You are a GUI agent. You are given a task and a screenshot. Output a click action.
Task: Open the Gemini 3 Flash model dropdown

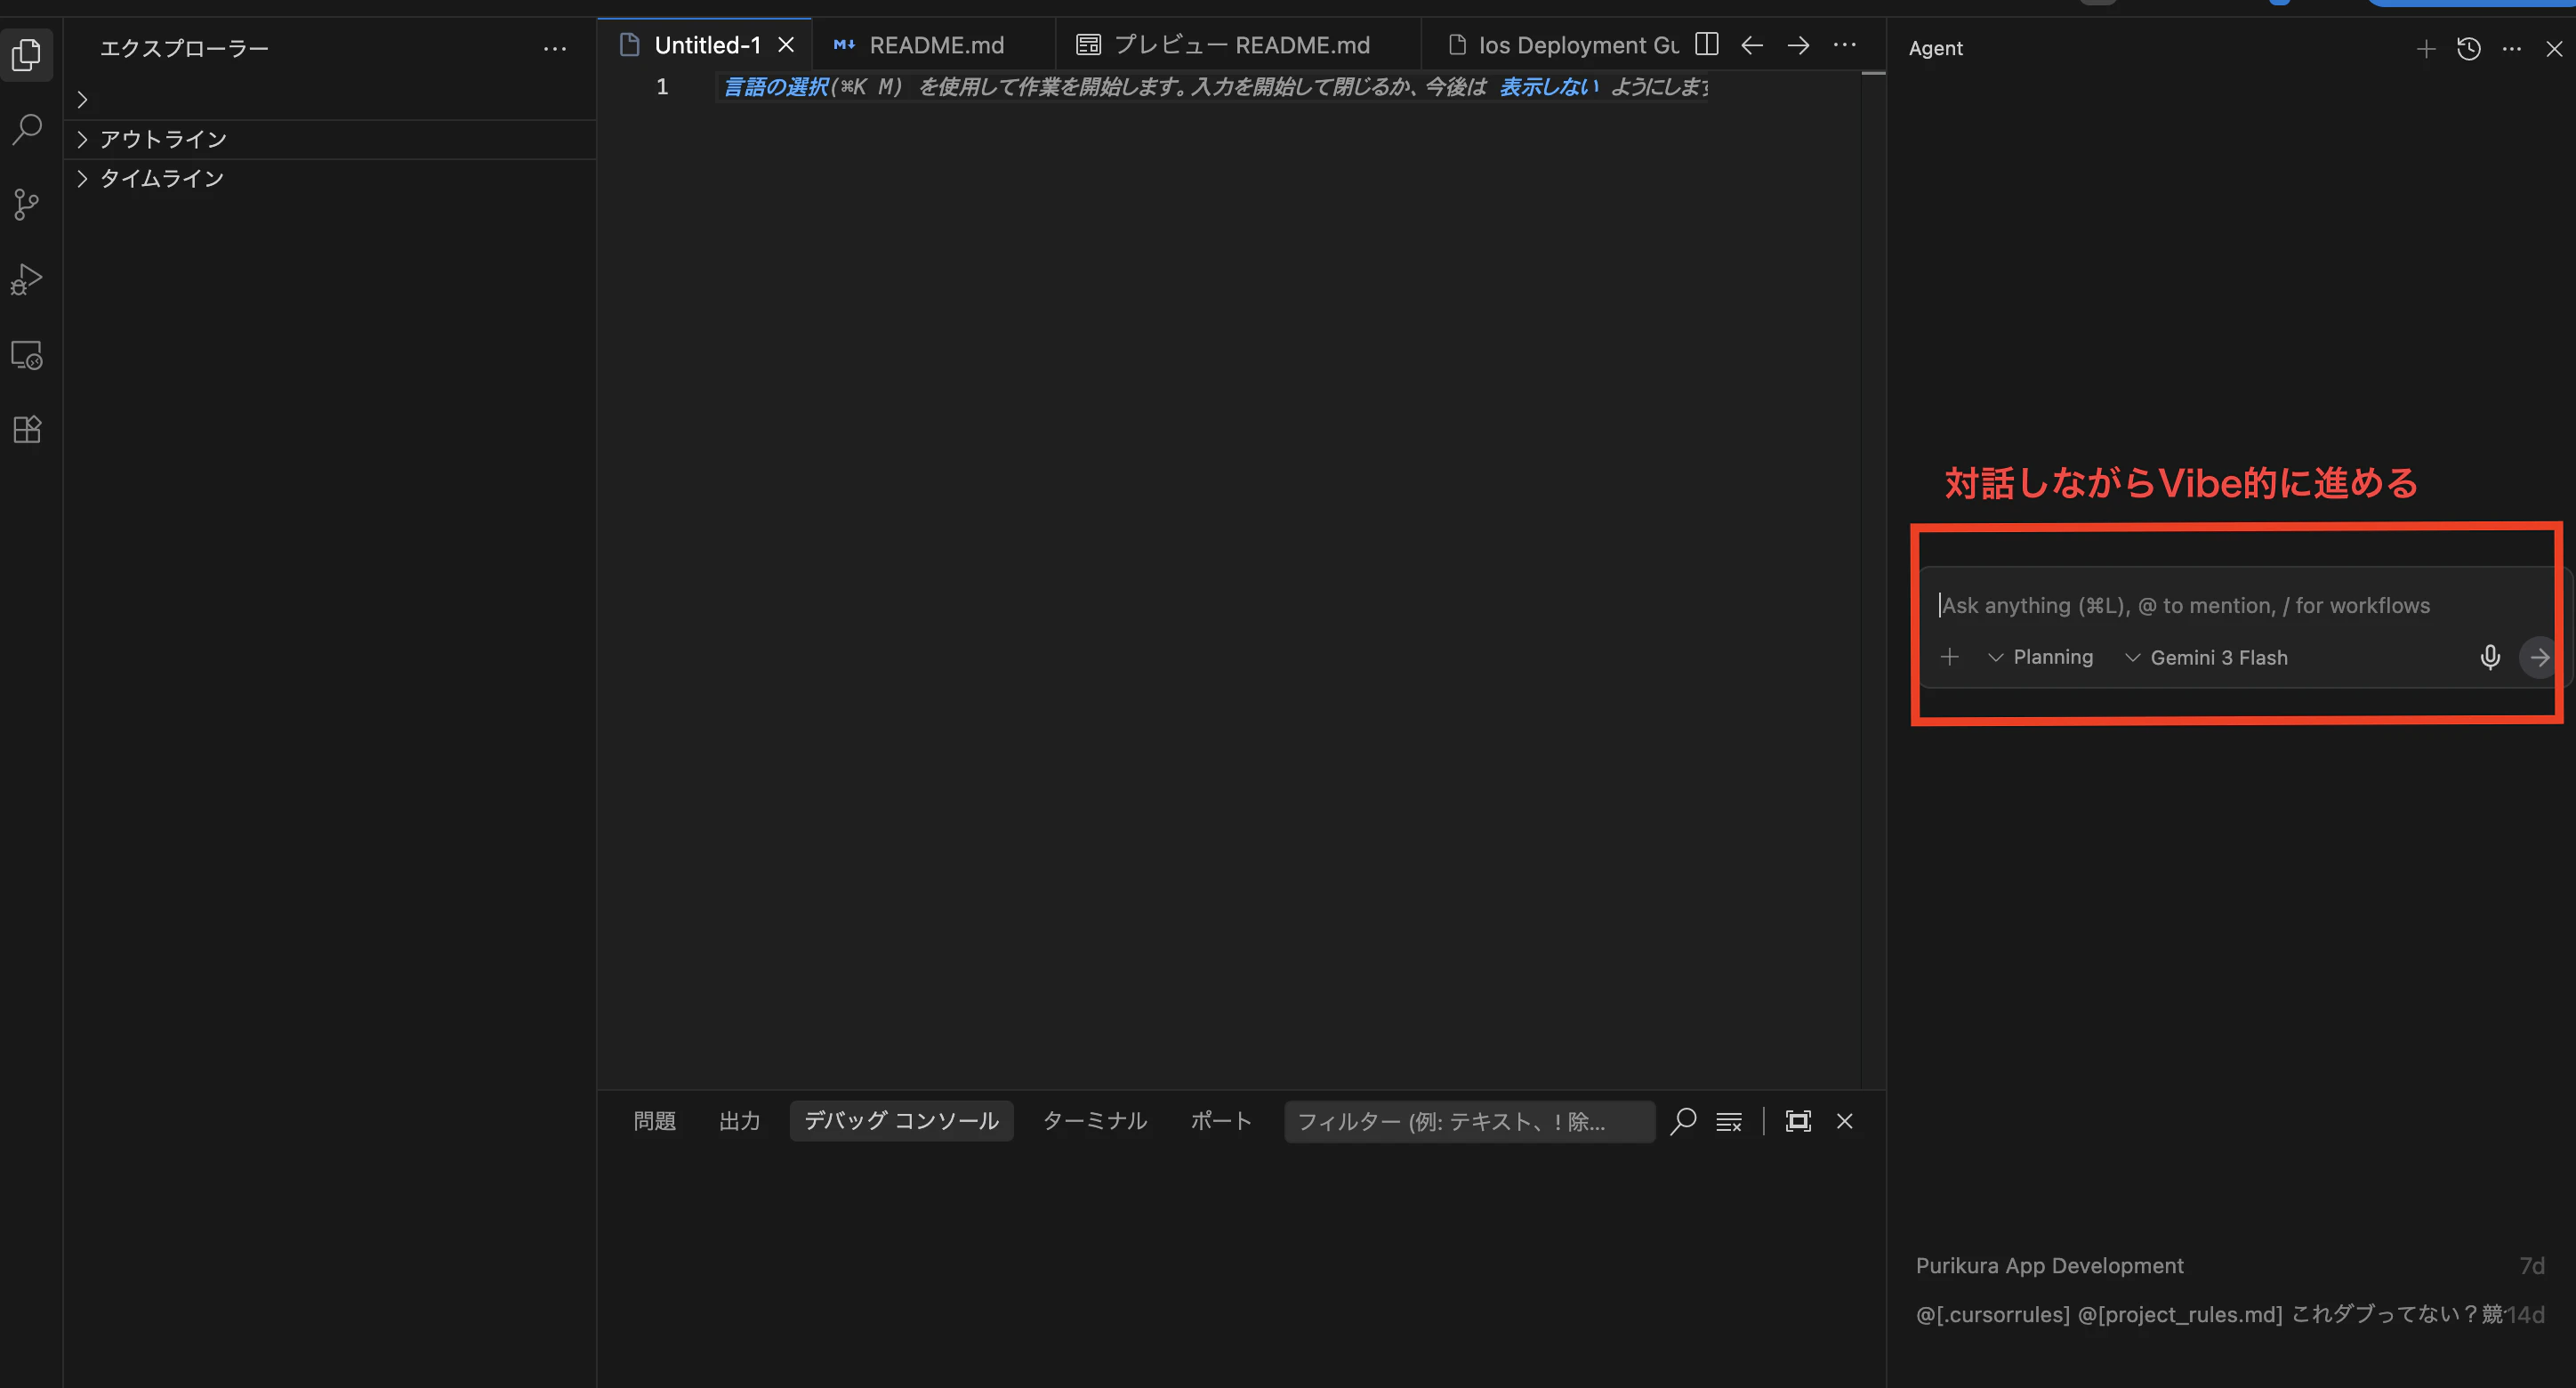click(2206, 657)
